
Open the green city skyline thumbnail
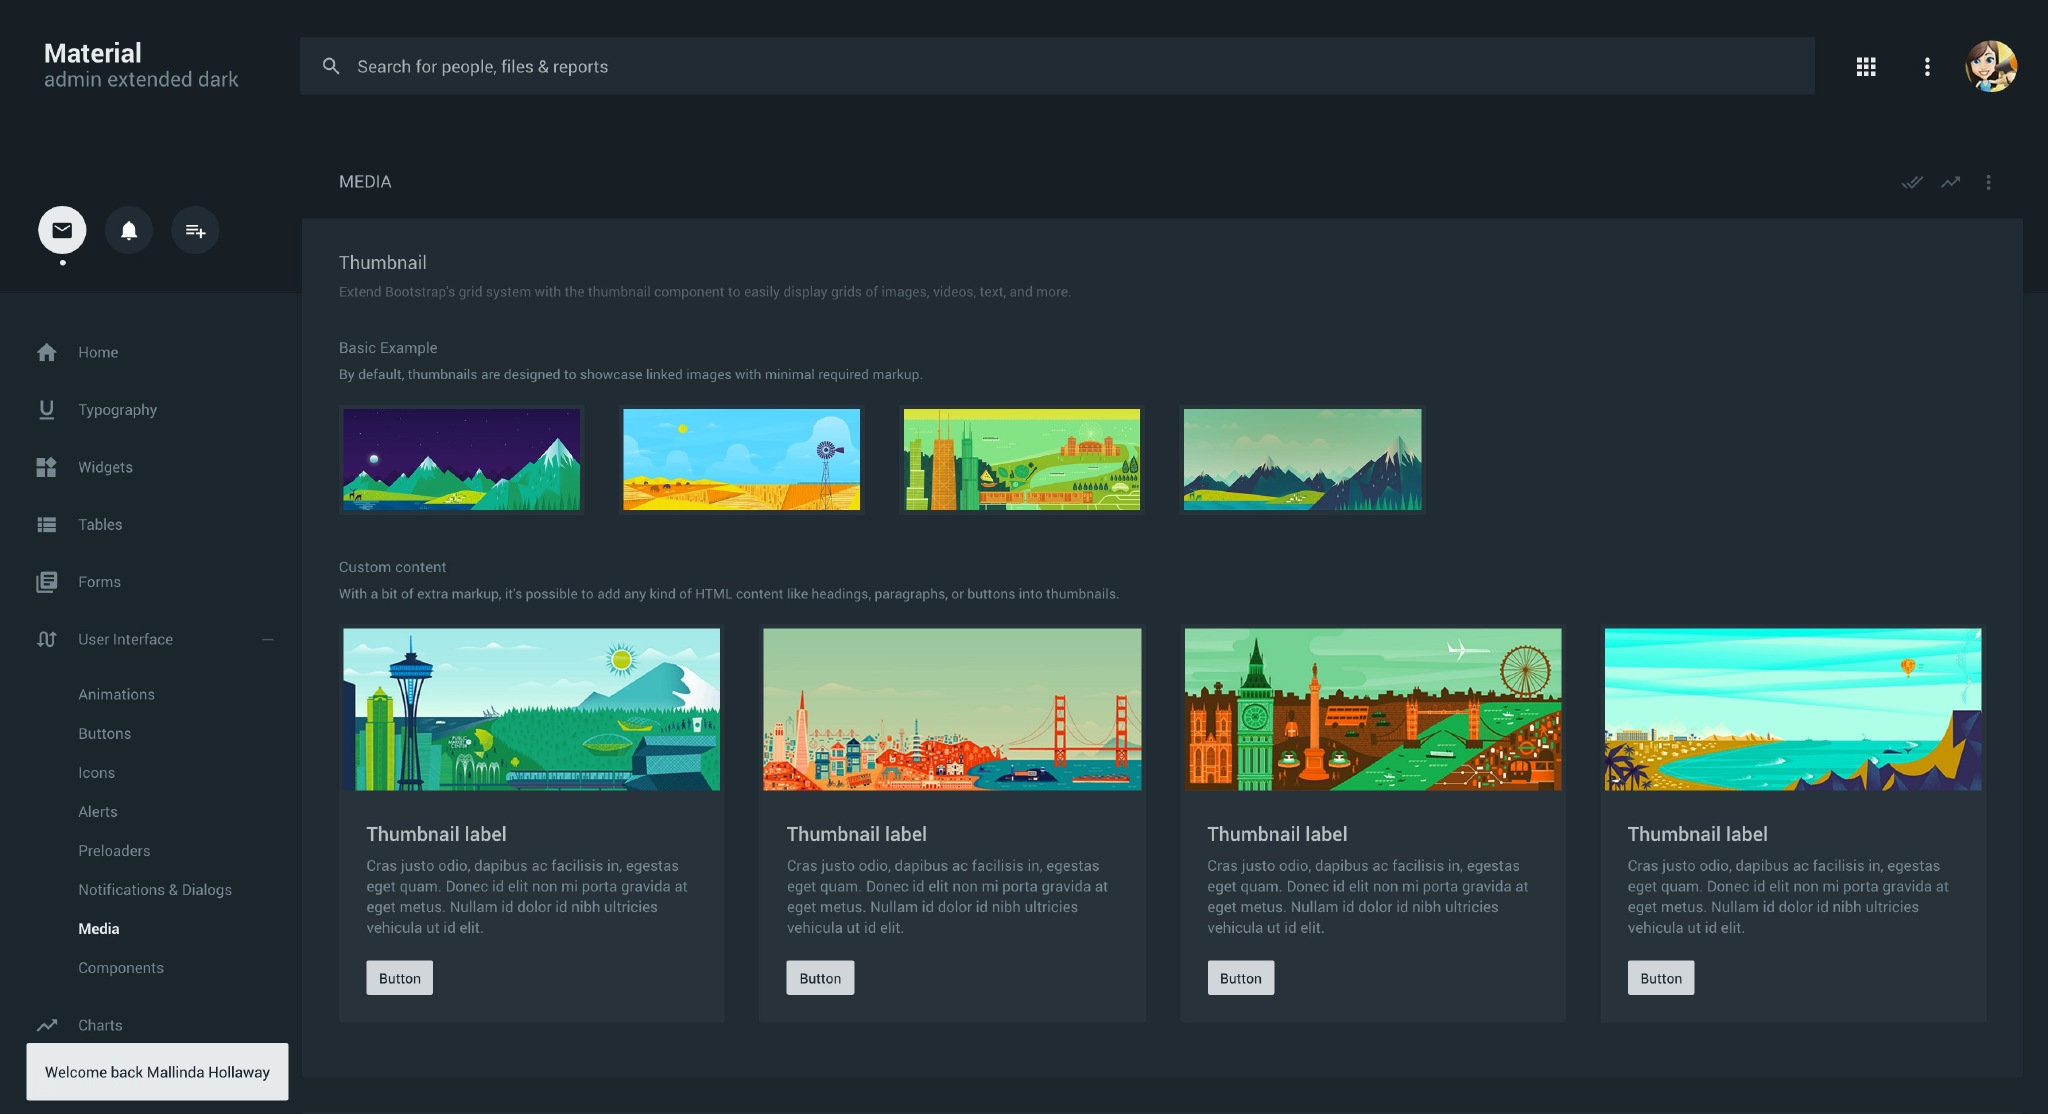1022,459
